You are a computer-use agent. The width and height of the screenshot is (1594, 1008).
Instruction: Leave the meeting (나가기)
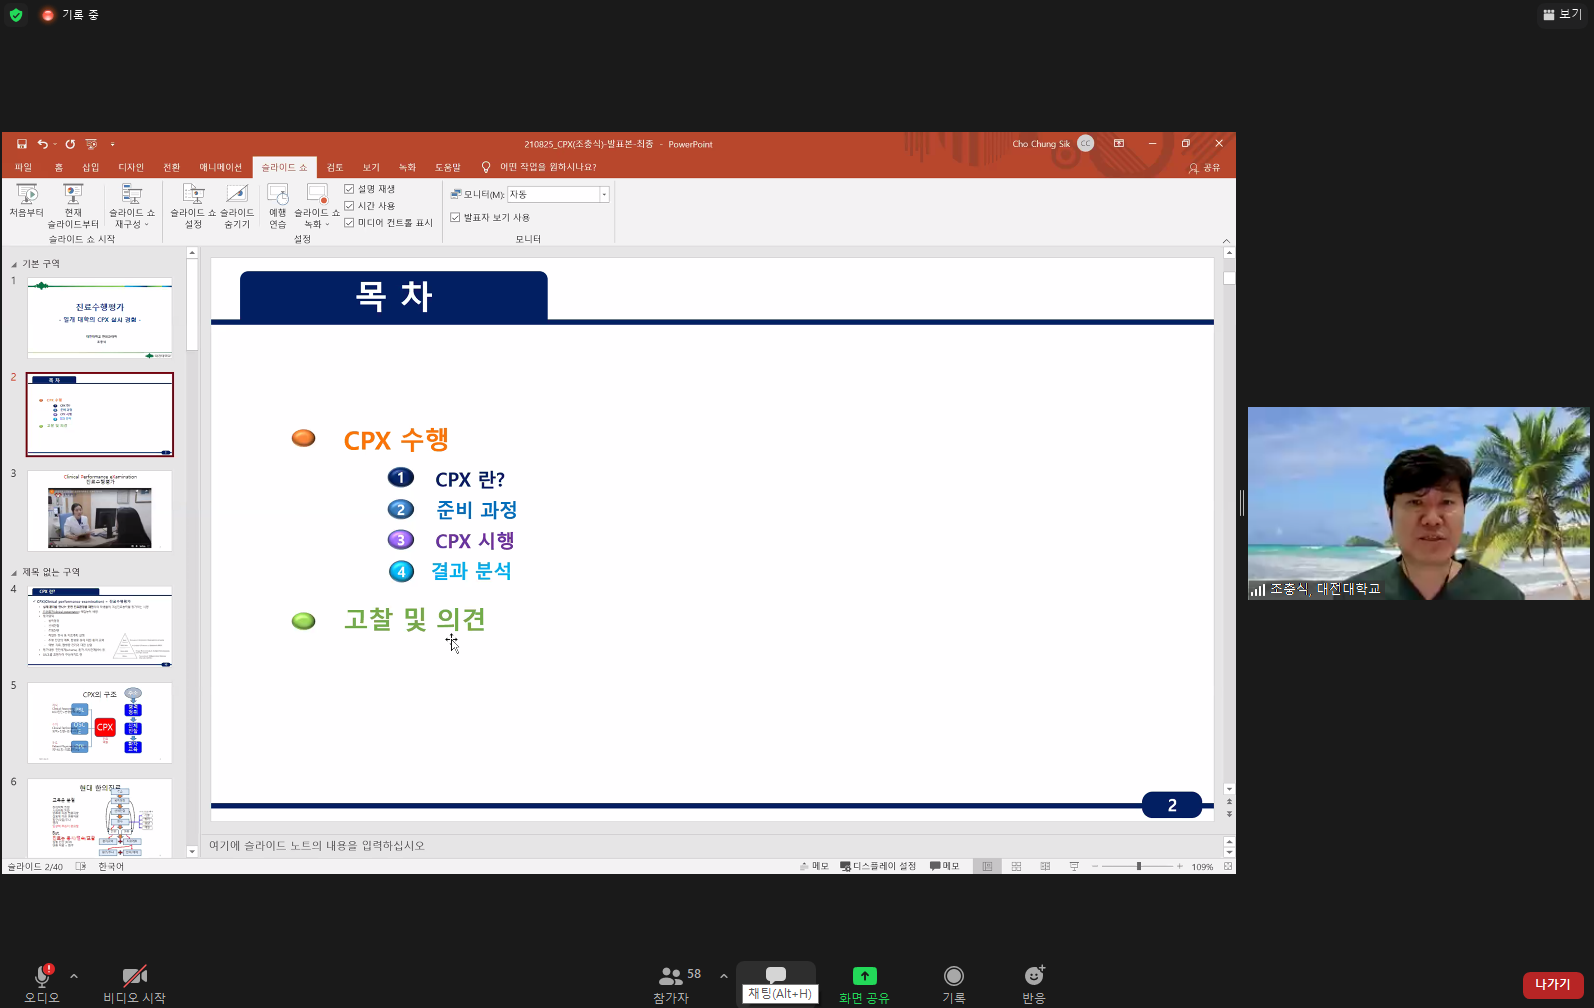(1553, 985)
